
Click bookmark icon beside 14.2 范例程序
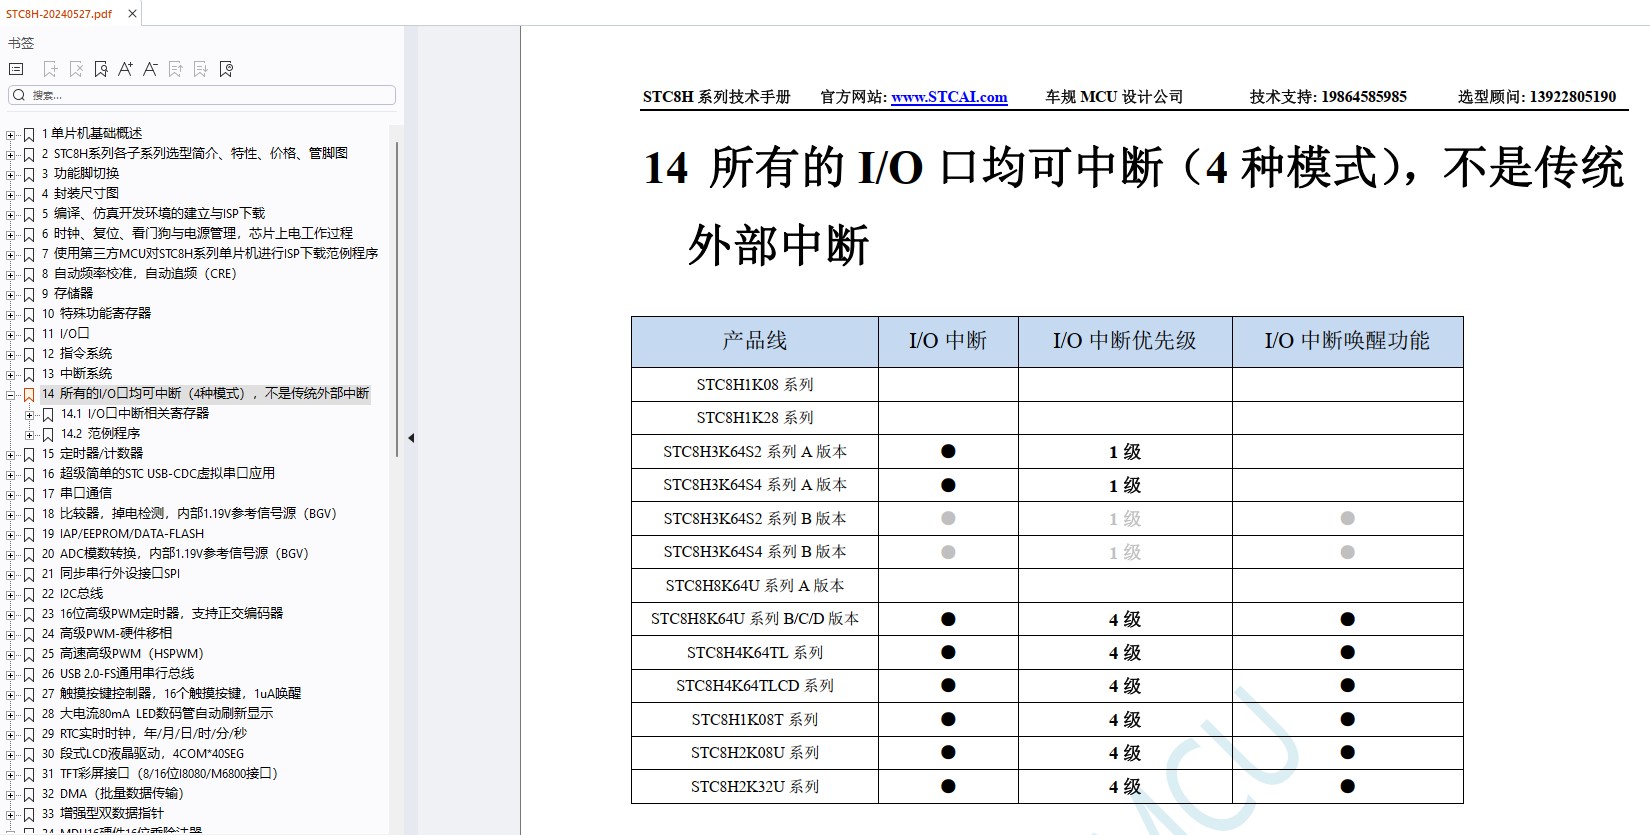(47, 434)
